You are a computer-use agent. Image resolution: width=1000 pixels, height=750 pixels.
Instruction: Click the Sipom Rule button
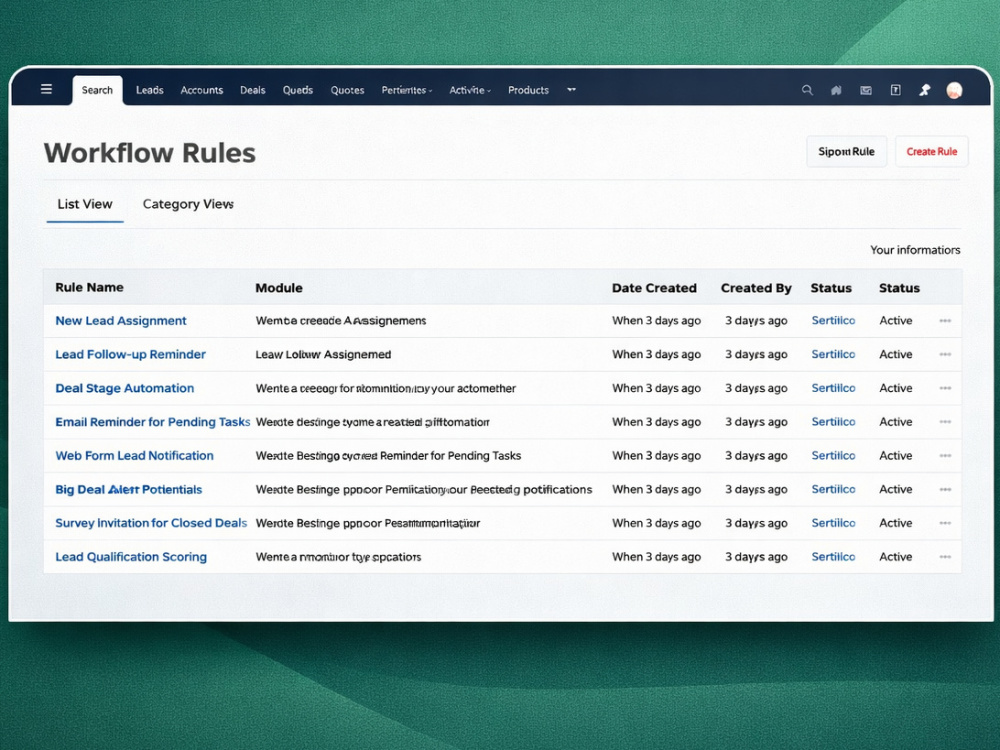pyautogui.click(x=846, y=152)
